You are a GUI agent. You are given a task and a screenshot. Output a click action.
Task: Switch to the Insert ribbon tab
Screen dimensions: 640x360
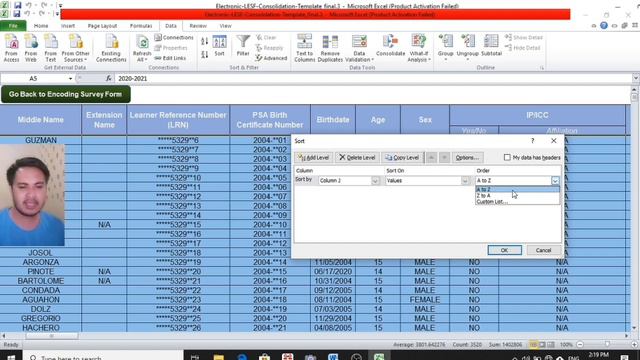[x=68, y=26]
